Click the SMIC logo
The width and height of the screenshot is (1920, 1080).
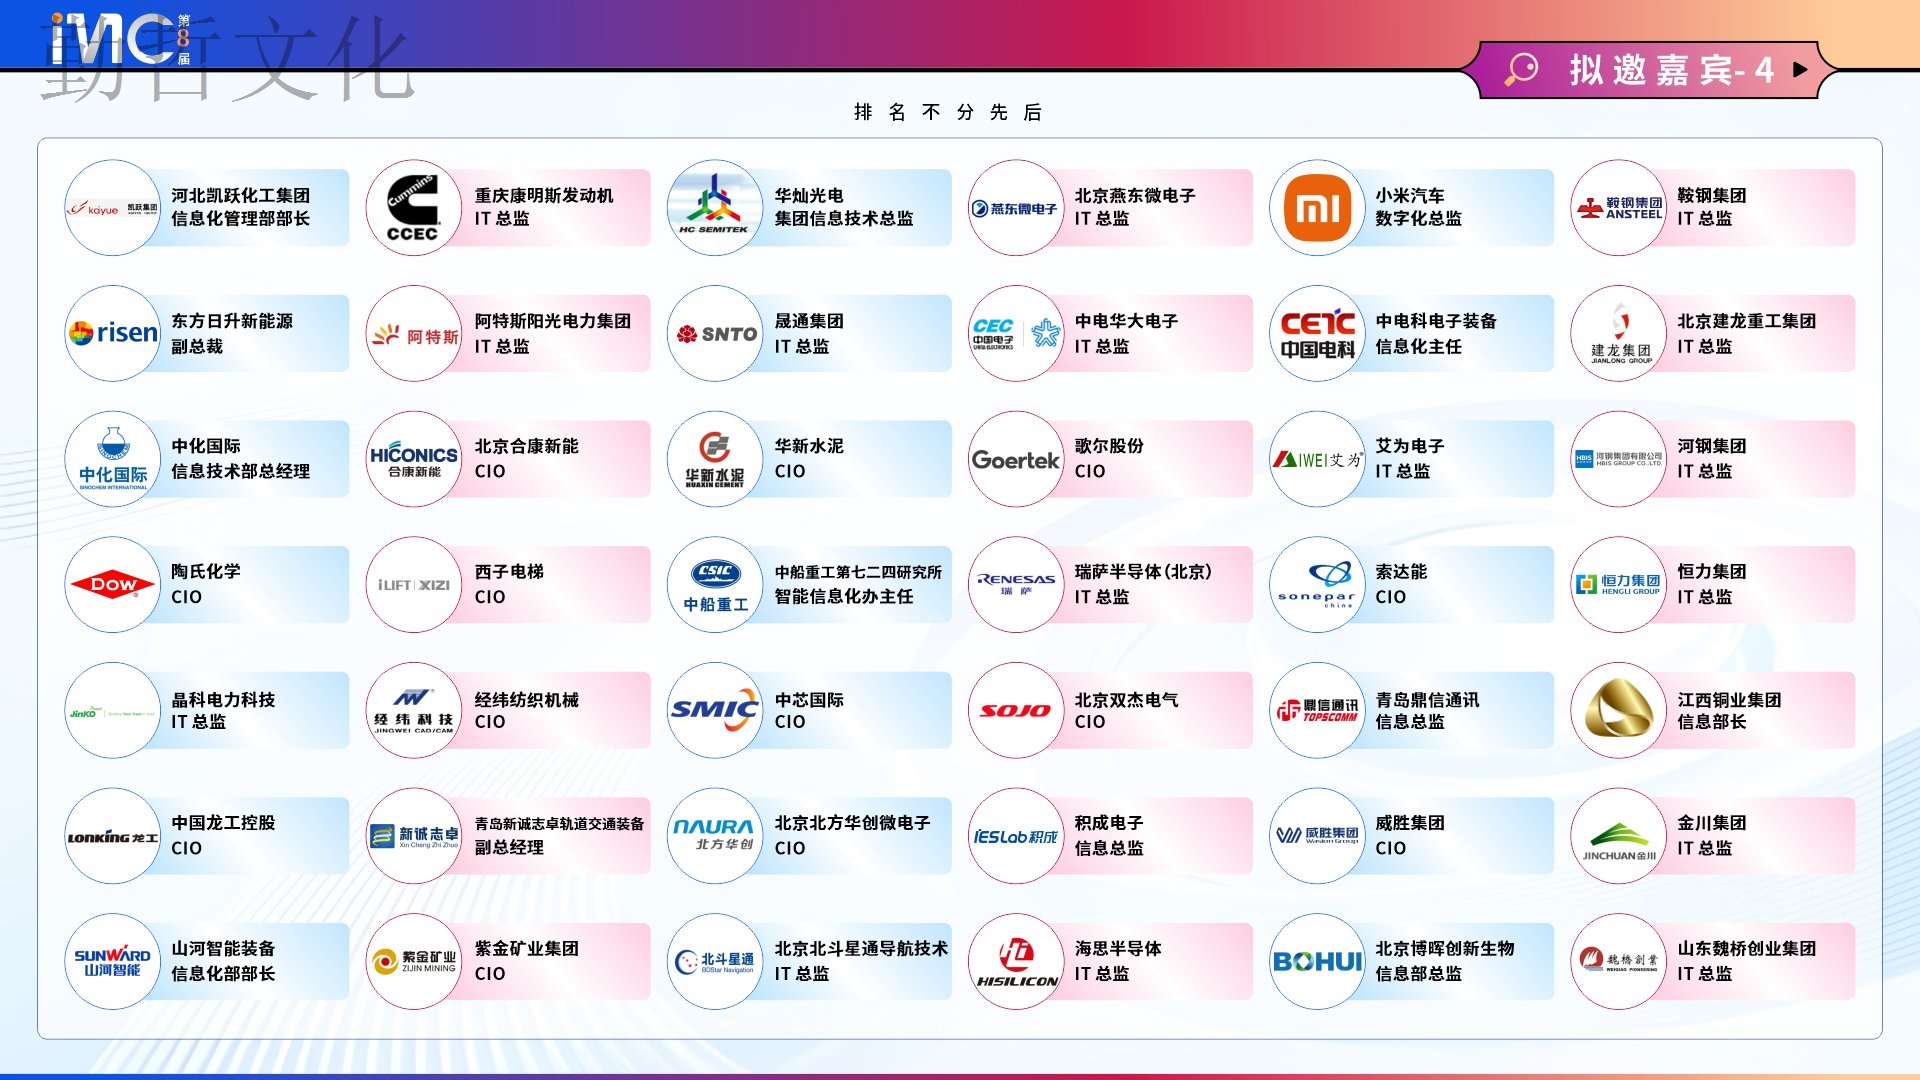(x=715, y=710)
